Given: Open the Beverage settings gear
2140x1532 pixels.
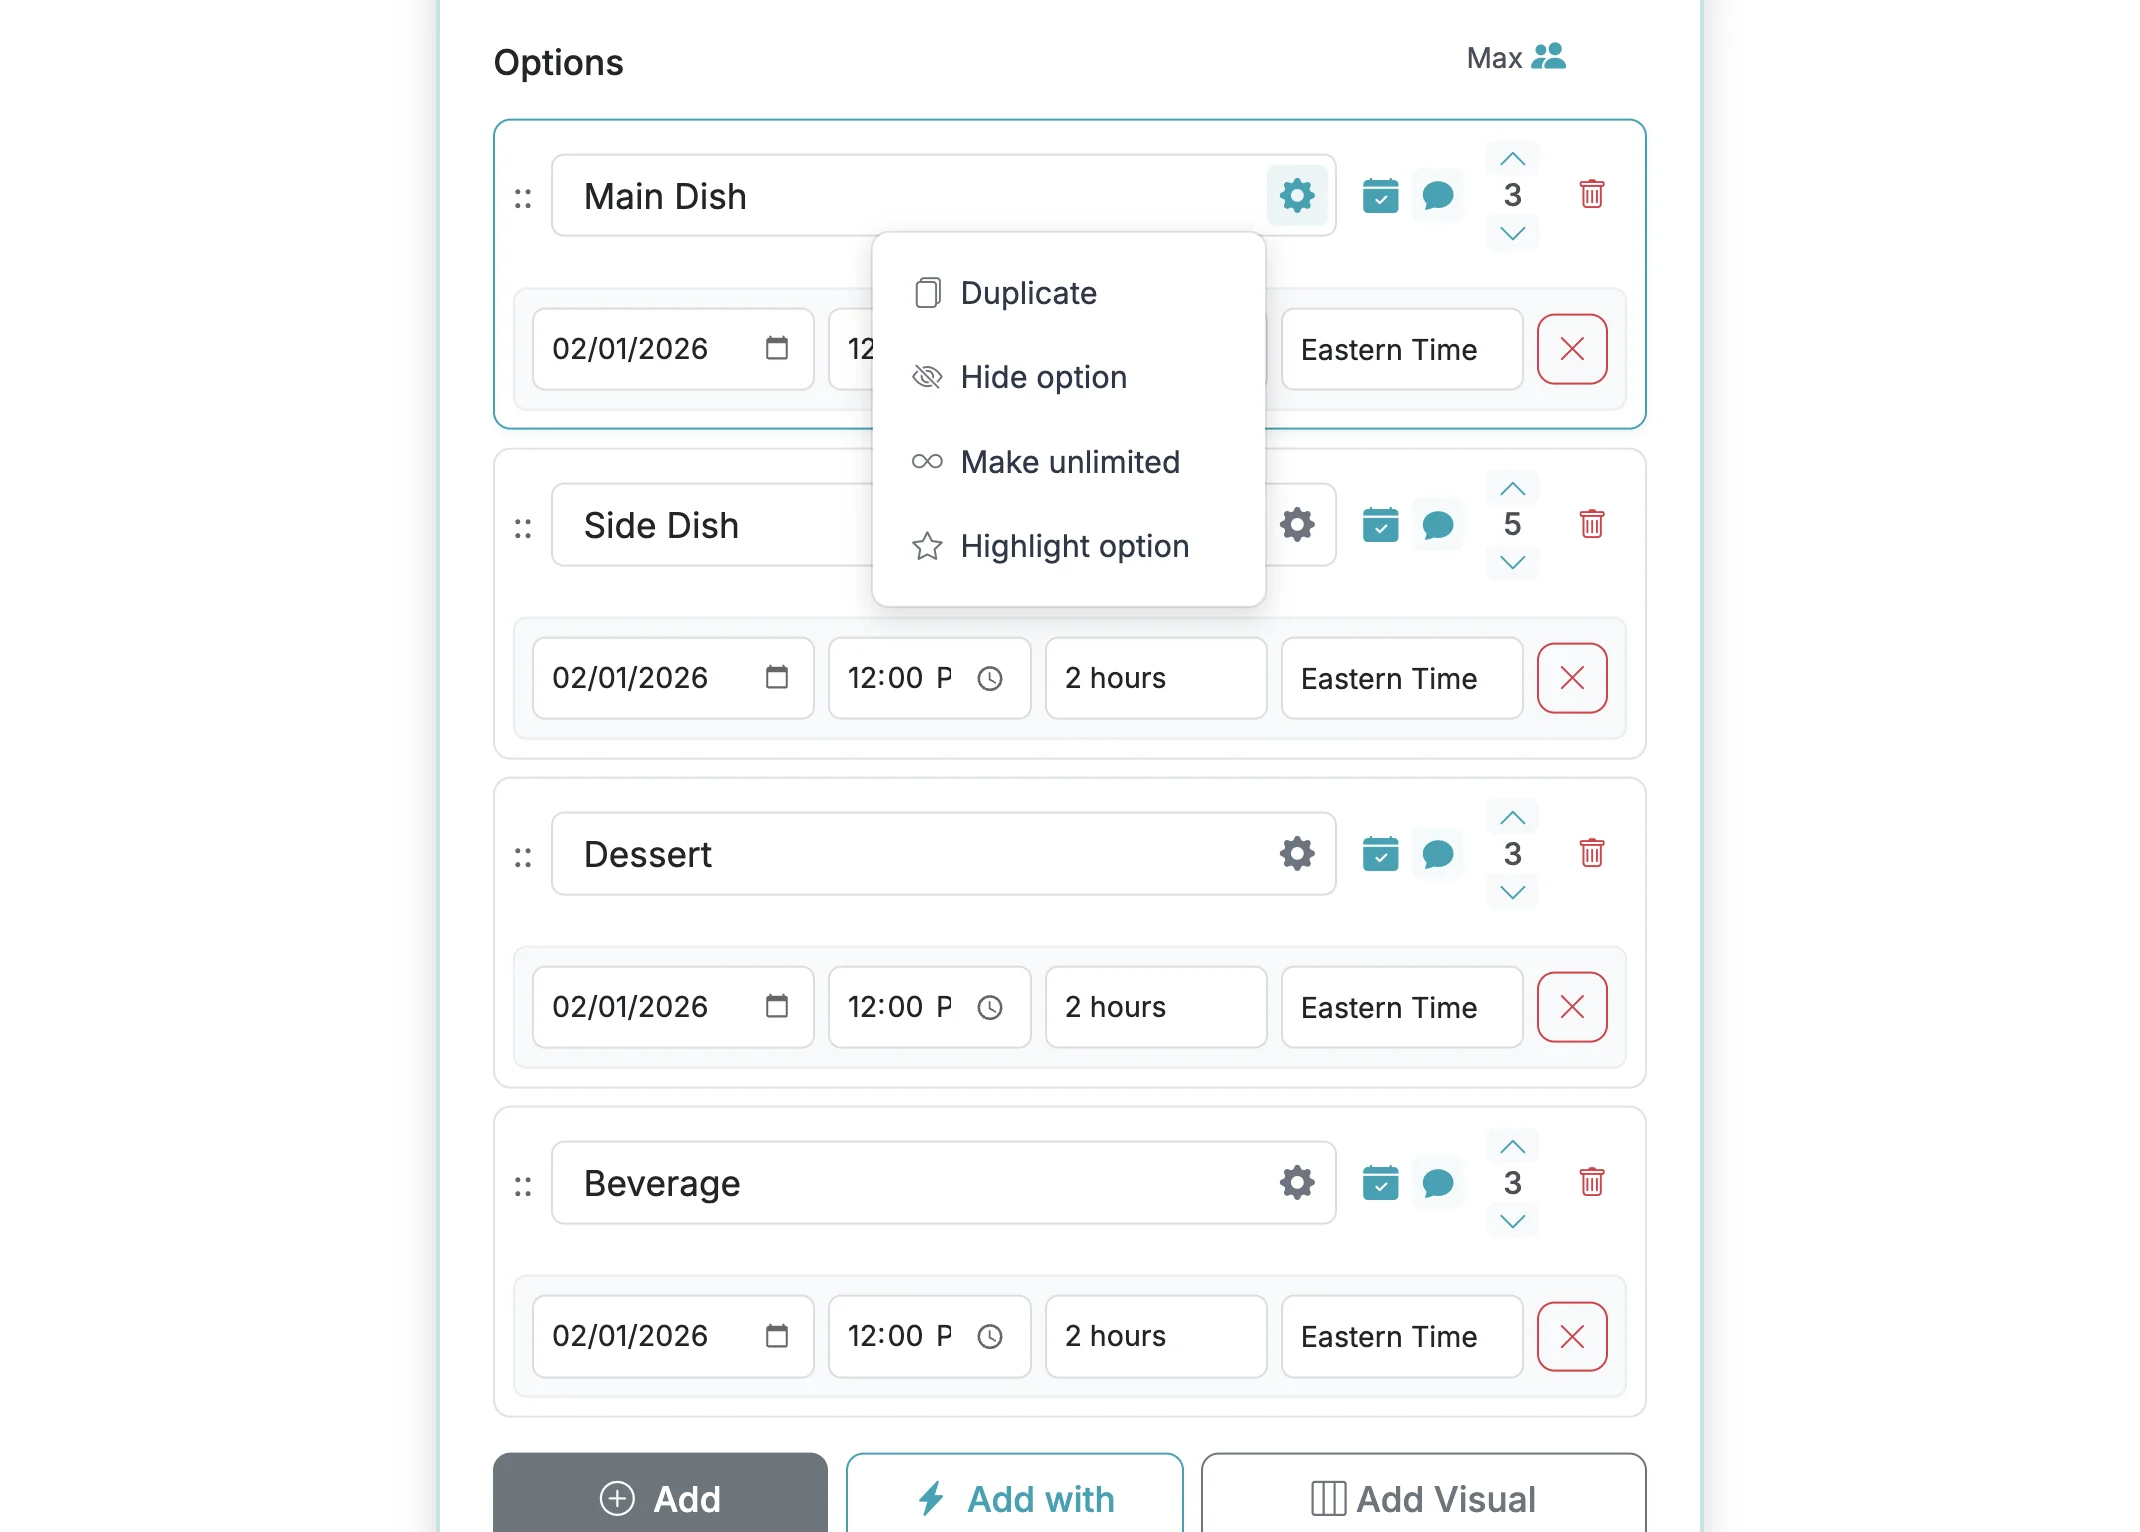Looking at the screenshot, I should coord(1295,1182).
